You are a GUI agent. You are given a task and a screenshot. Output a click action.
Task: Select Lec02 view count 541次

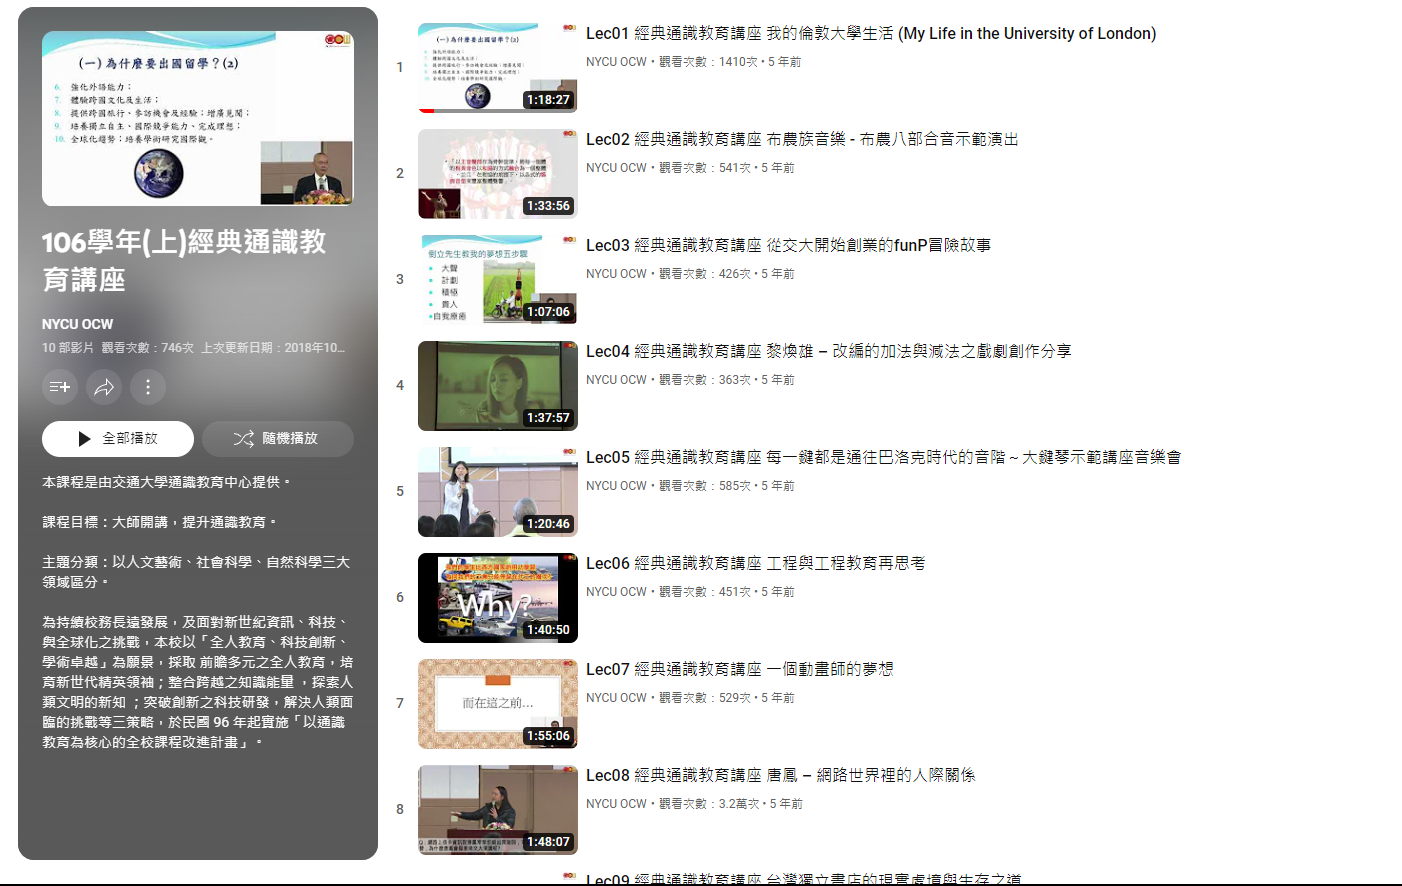705,168
